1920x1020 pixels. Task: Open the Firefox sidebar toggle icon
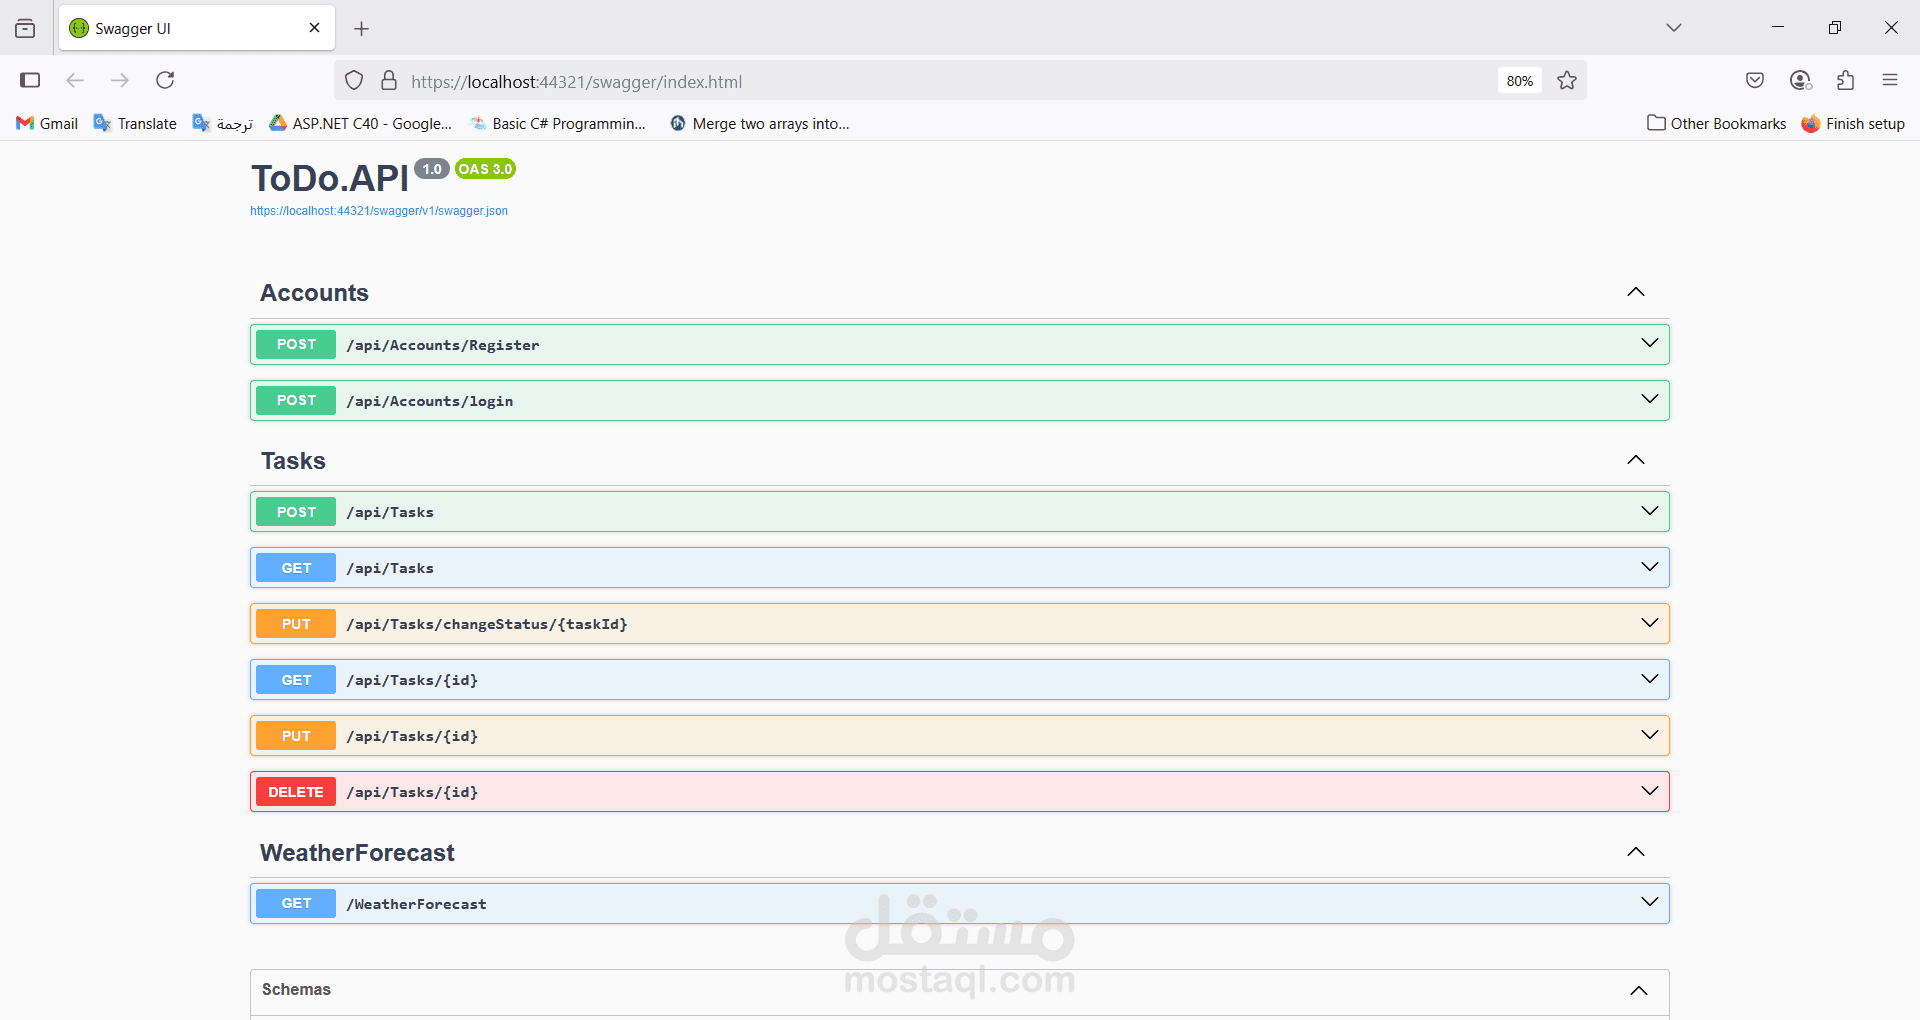pos(30,80)
